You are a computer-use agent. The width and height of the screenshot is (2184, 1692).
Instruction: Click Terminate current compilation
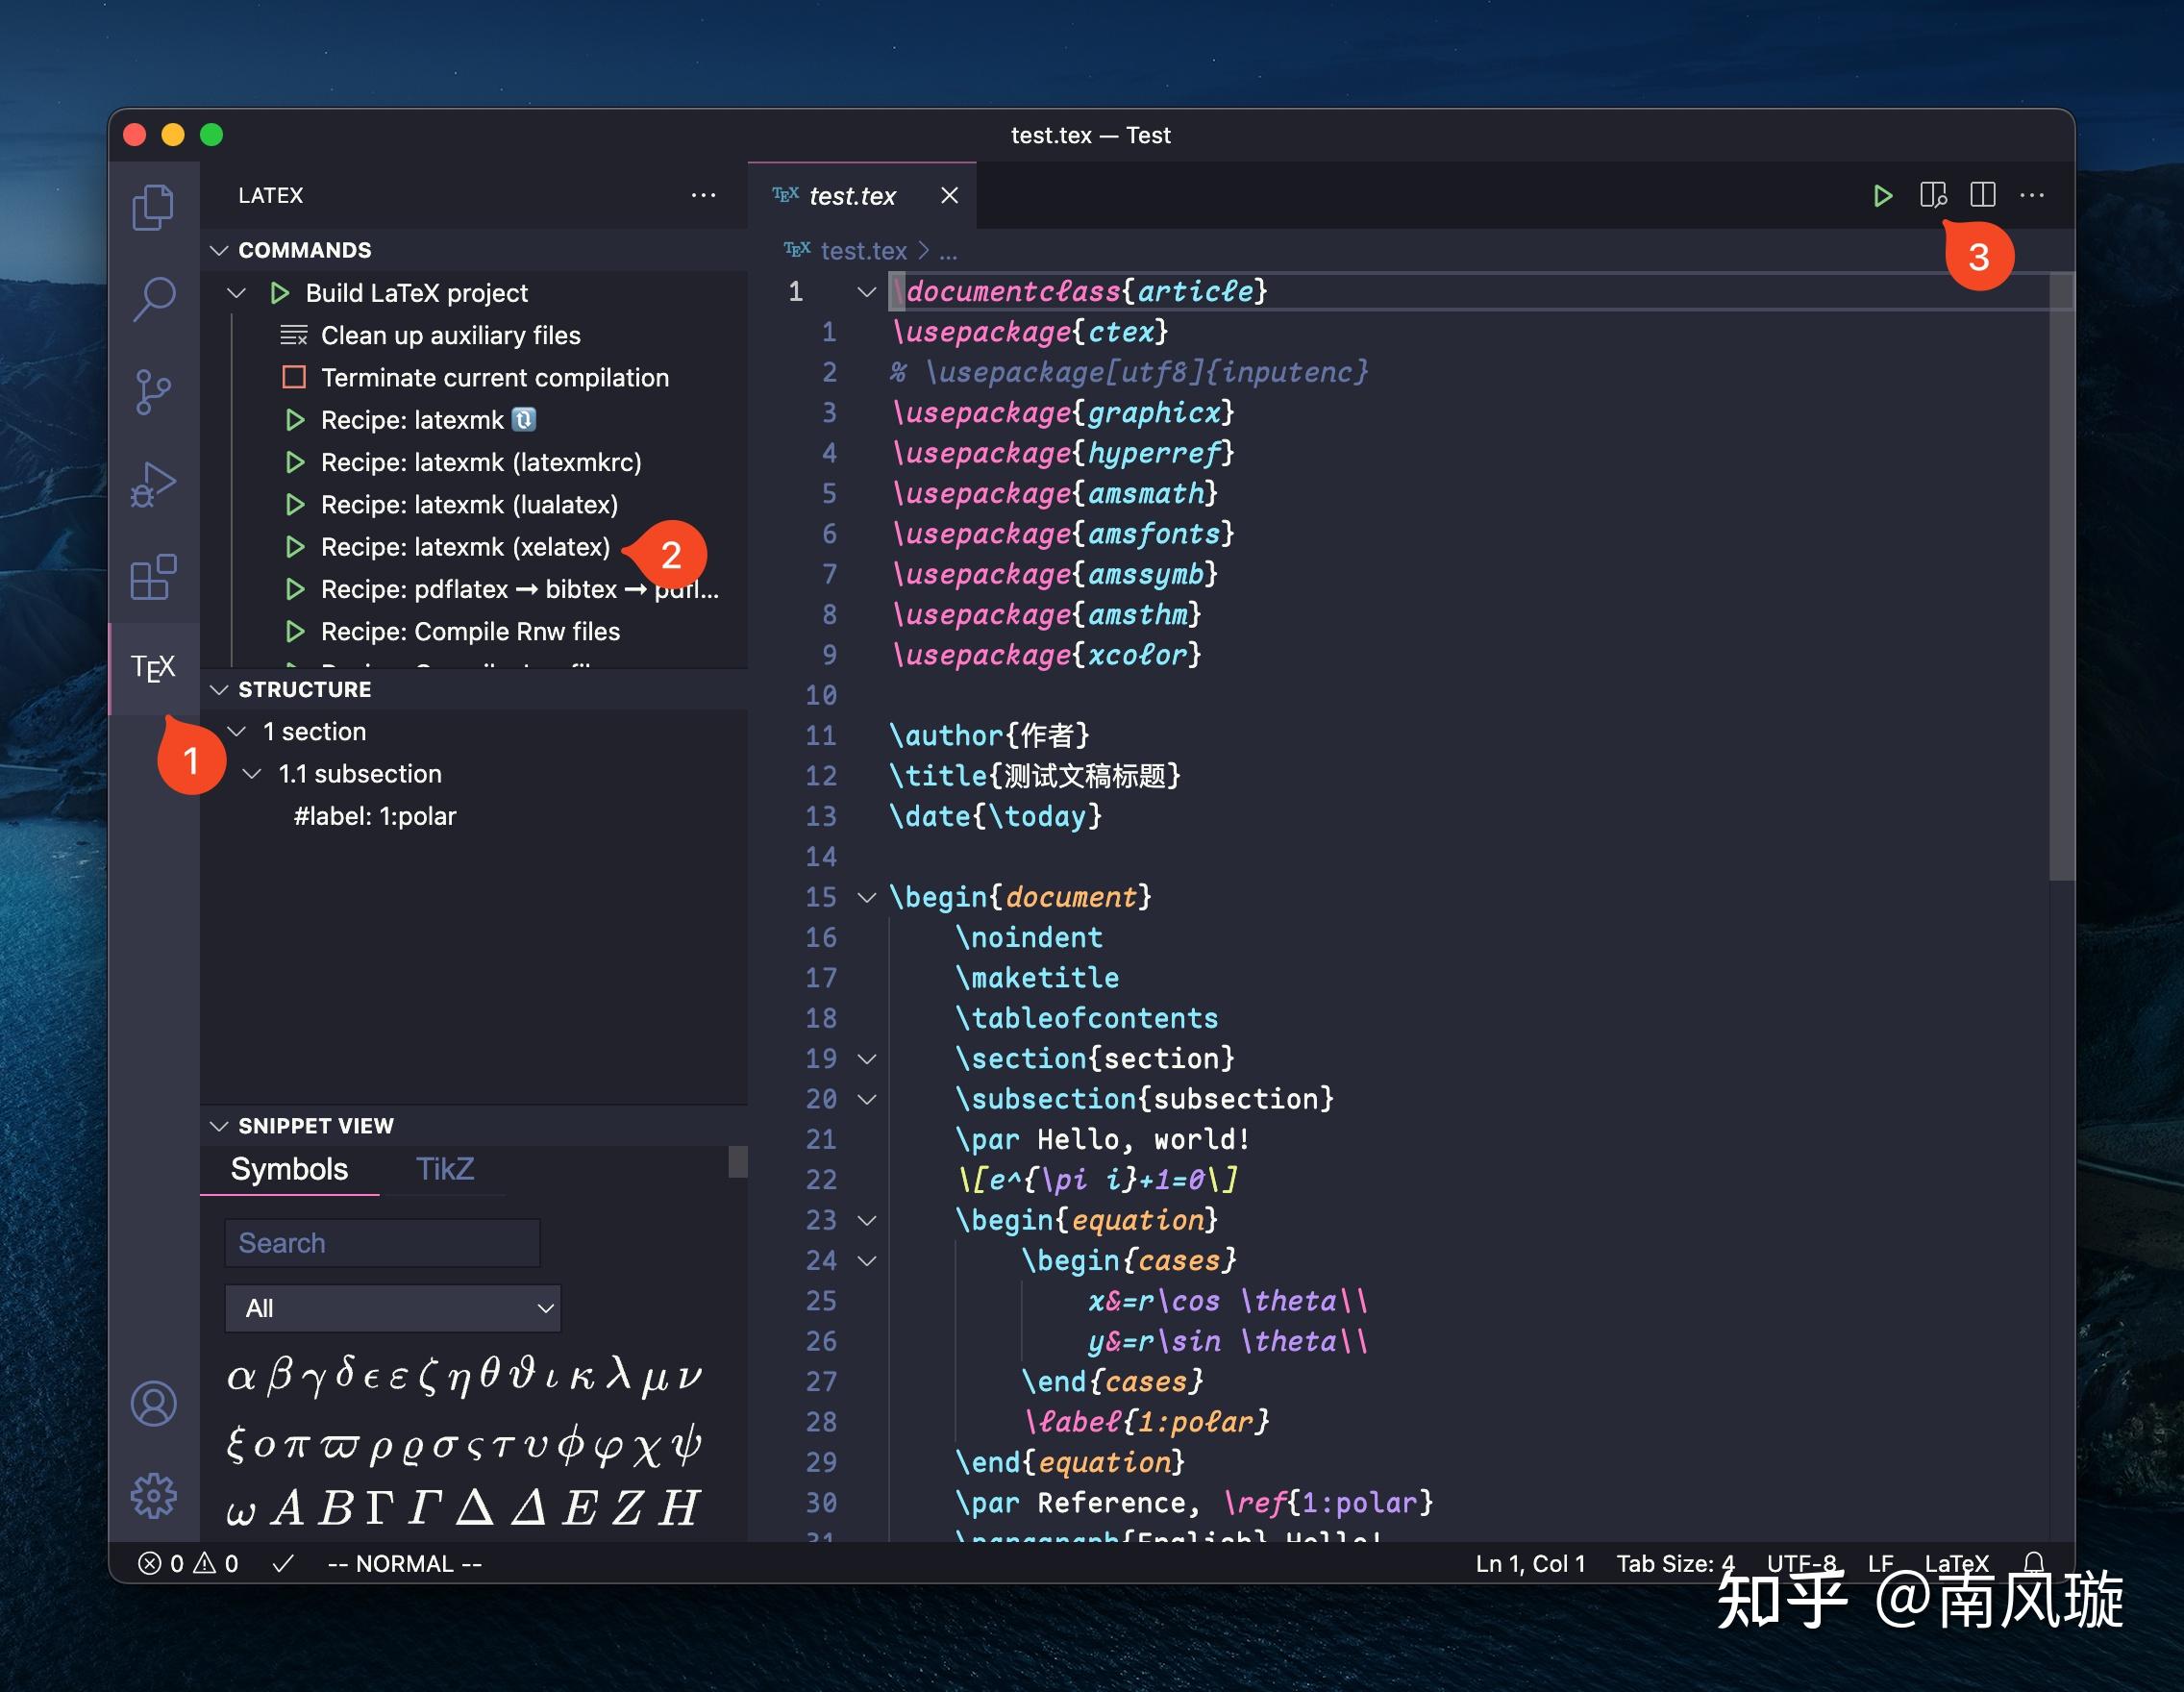tap(494, 378)
